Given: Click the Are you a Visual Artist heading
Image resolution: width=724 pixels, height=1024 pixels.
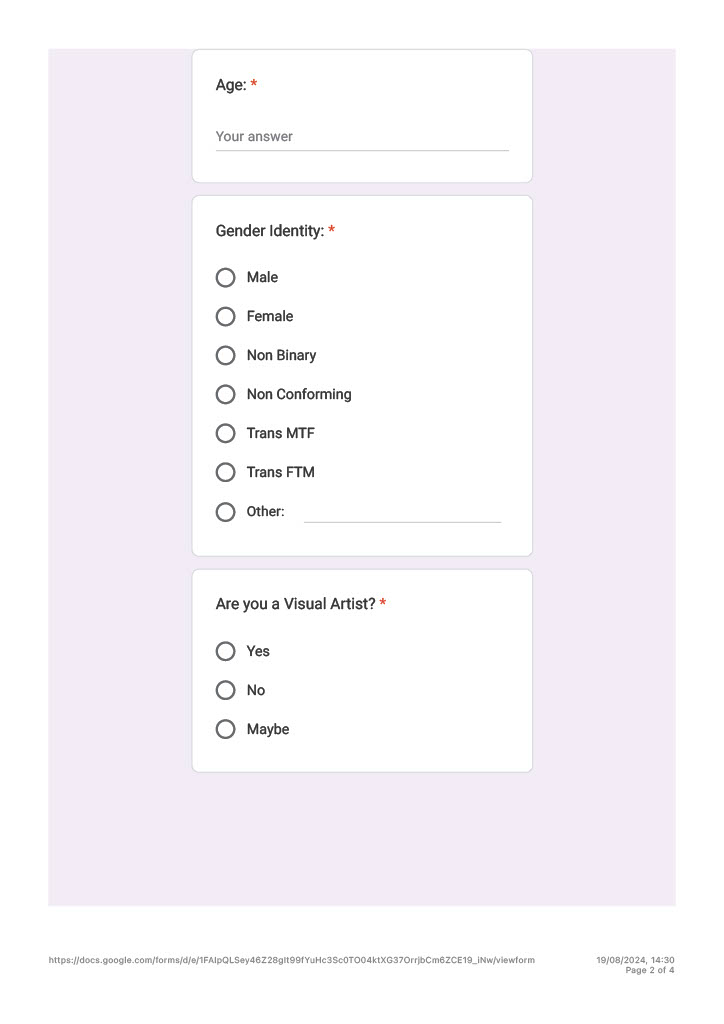Looking at the screenshot, I should (x=295, y=604).
